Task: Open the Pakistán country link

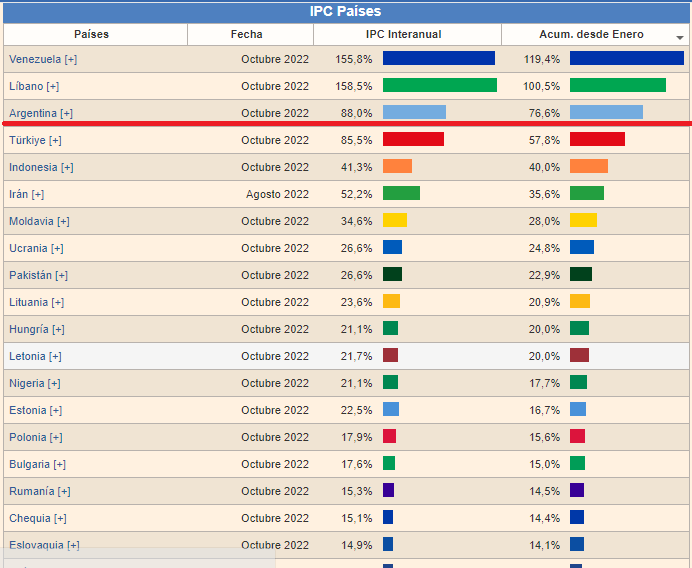Action: click(29, 275)
